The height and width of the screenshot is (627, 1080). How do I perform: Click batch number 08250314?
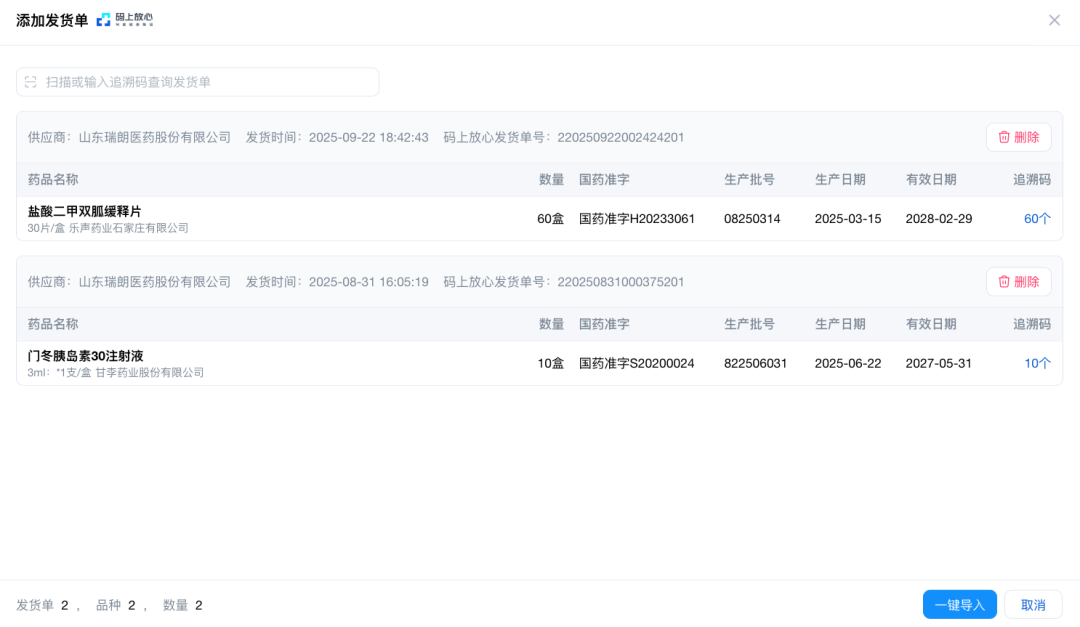[x=751, y=218]
